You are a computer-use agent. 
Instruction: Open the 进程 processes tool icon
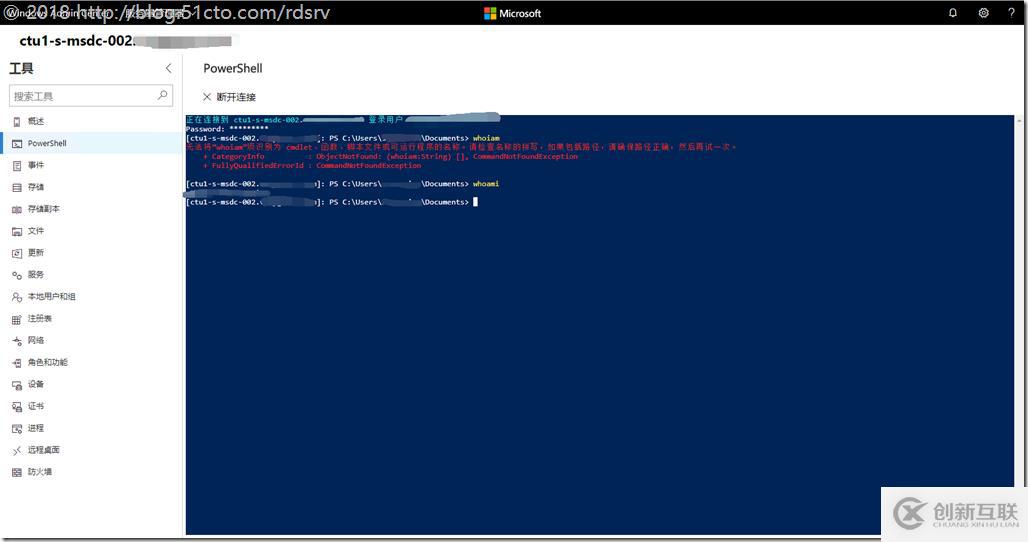[17, 429]
